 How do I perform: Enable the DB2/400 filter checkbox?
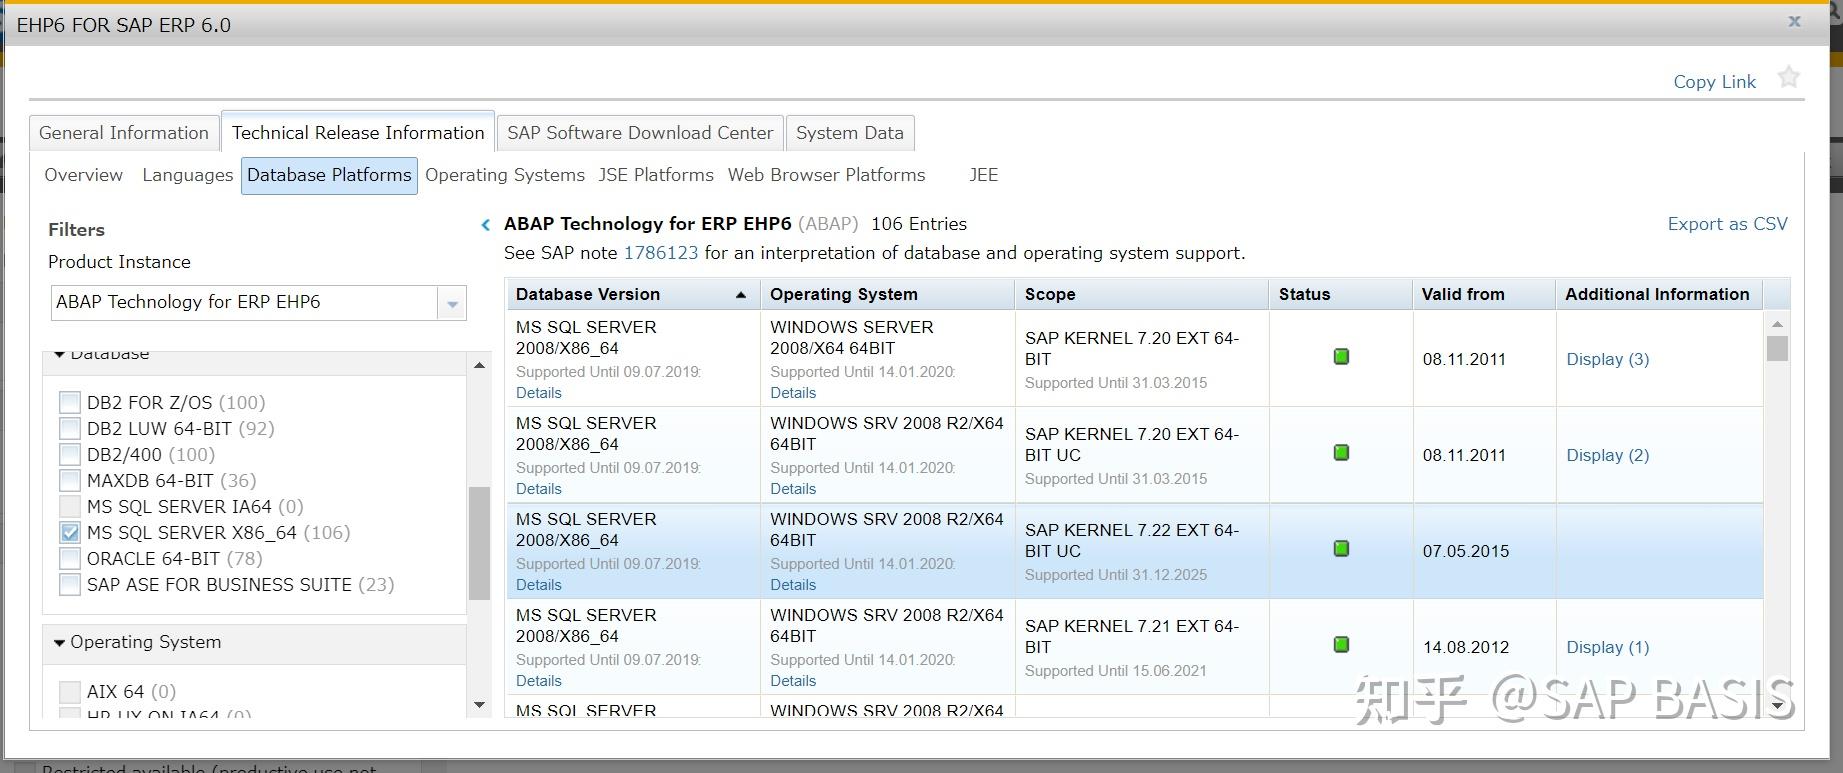70,455
